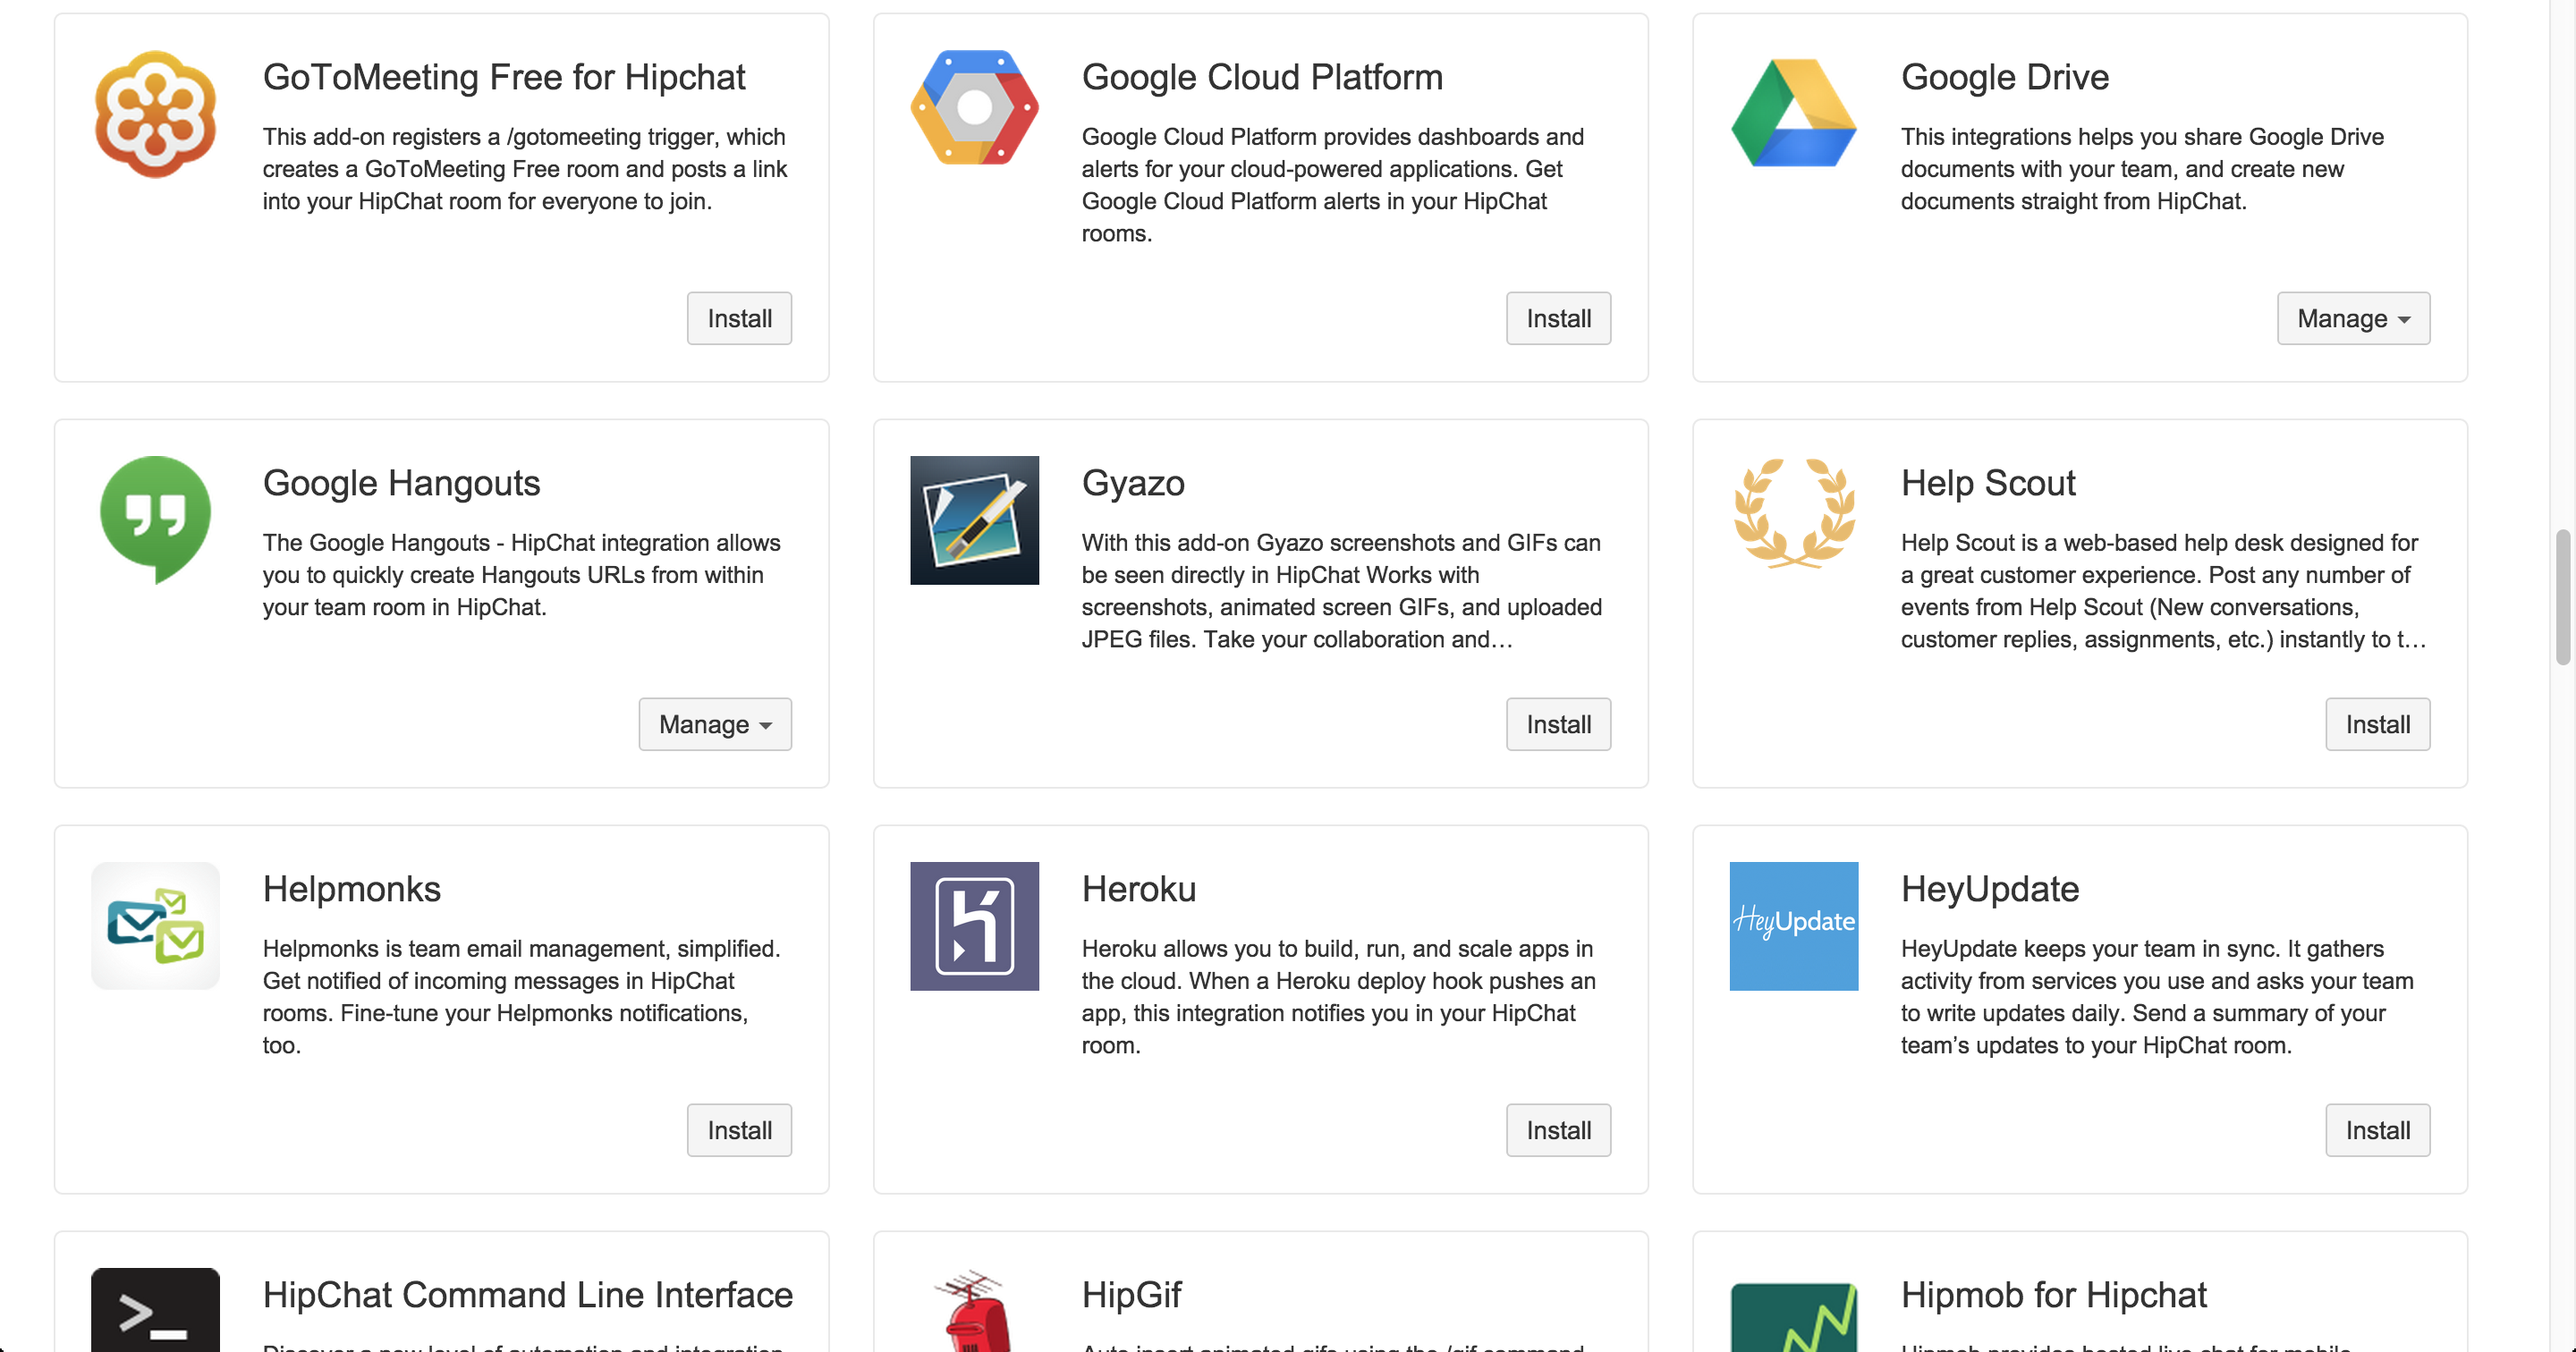
Task: Click the green Google Hangouts icon
Action: pos(155,518)
